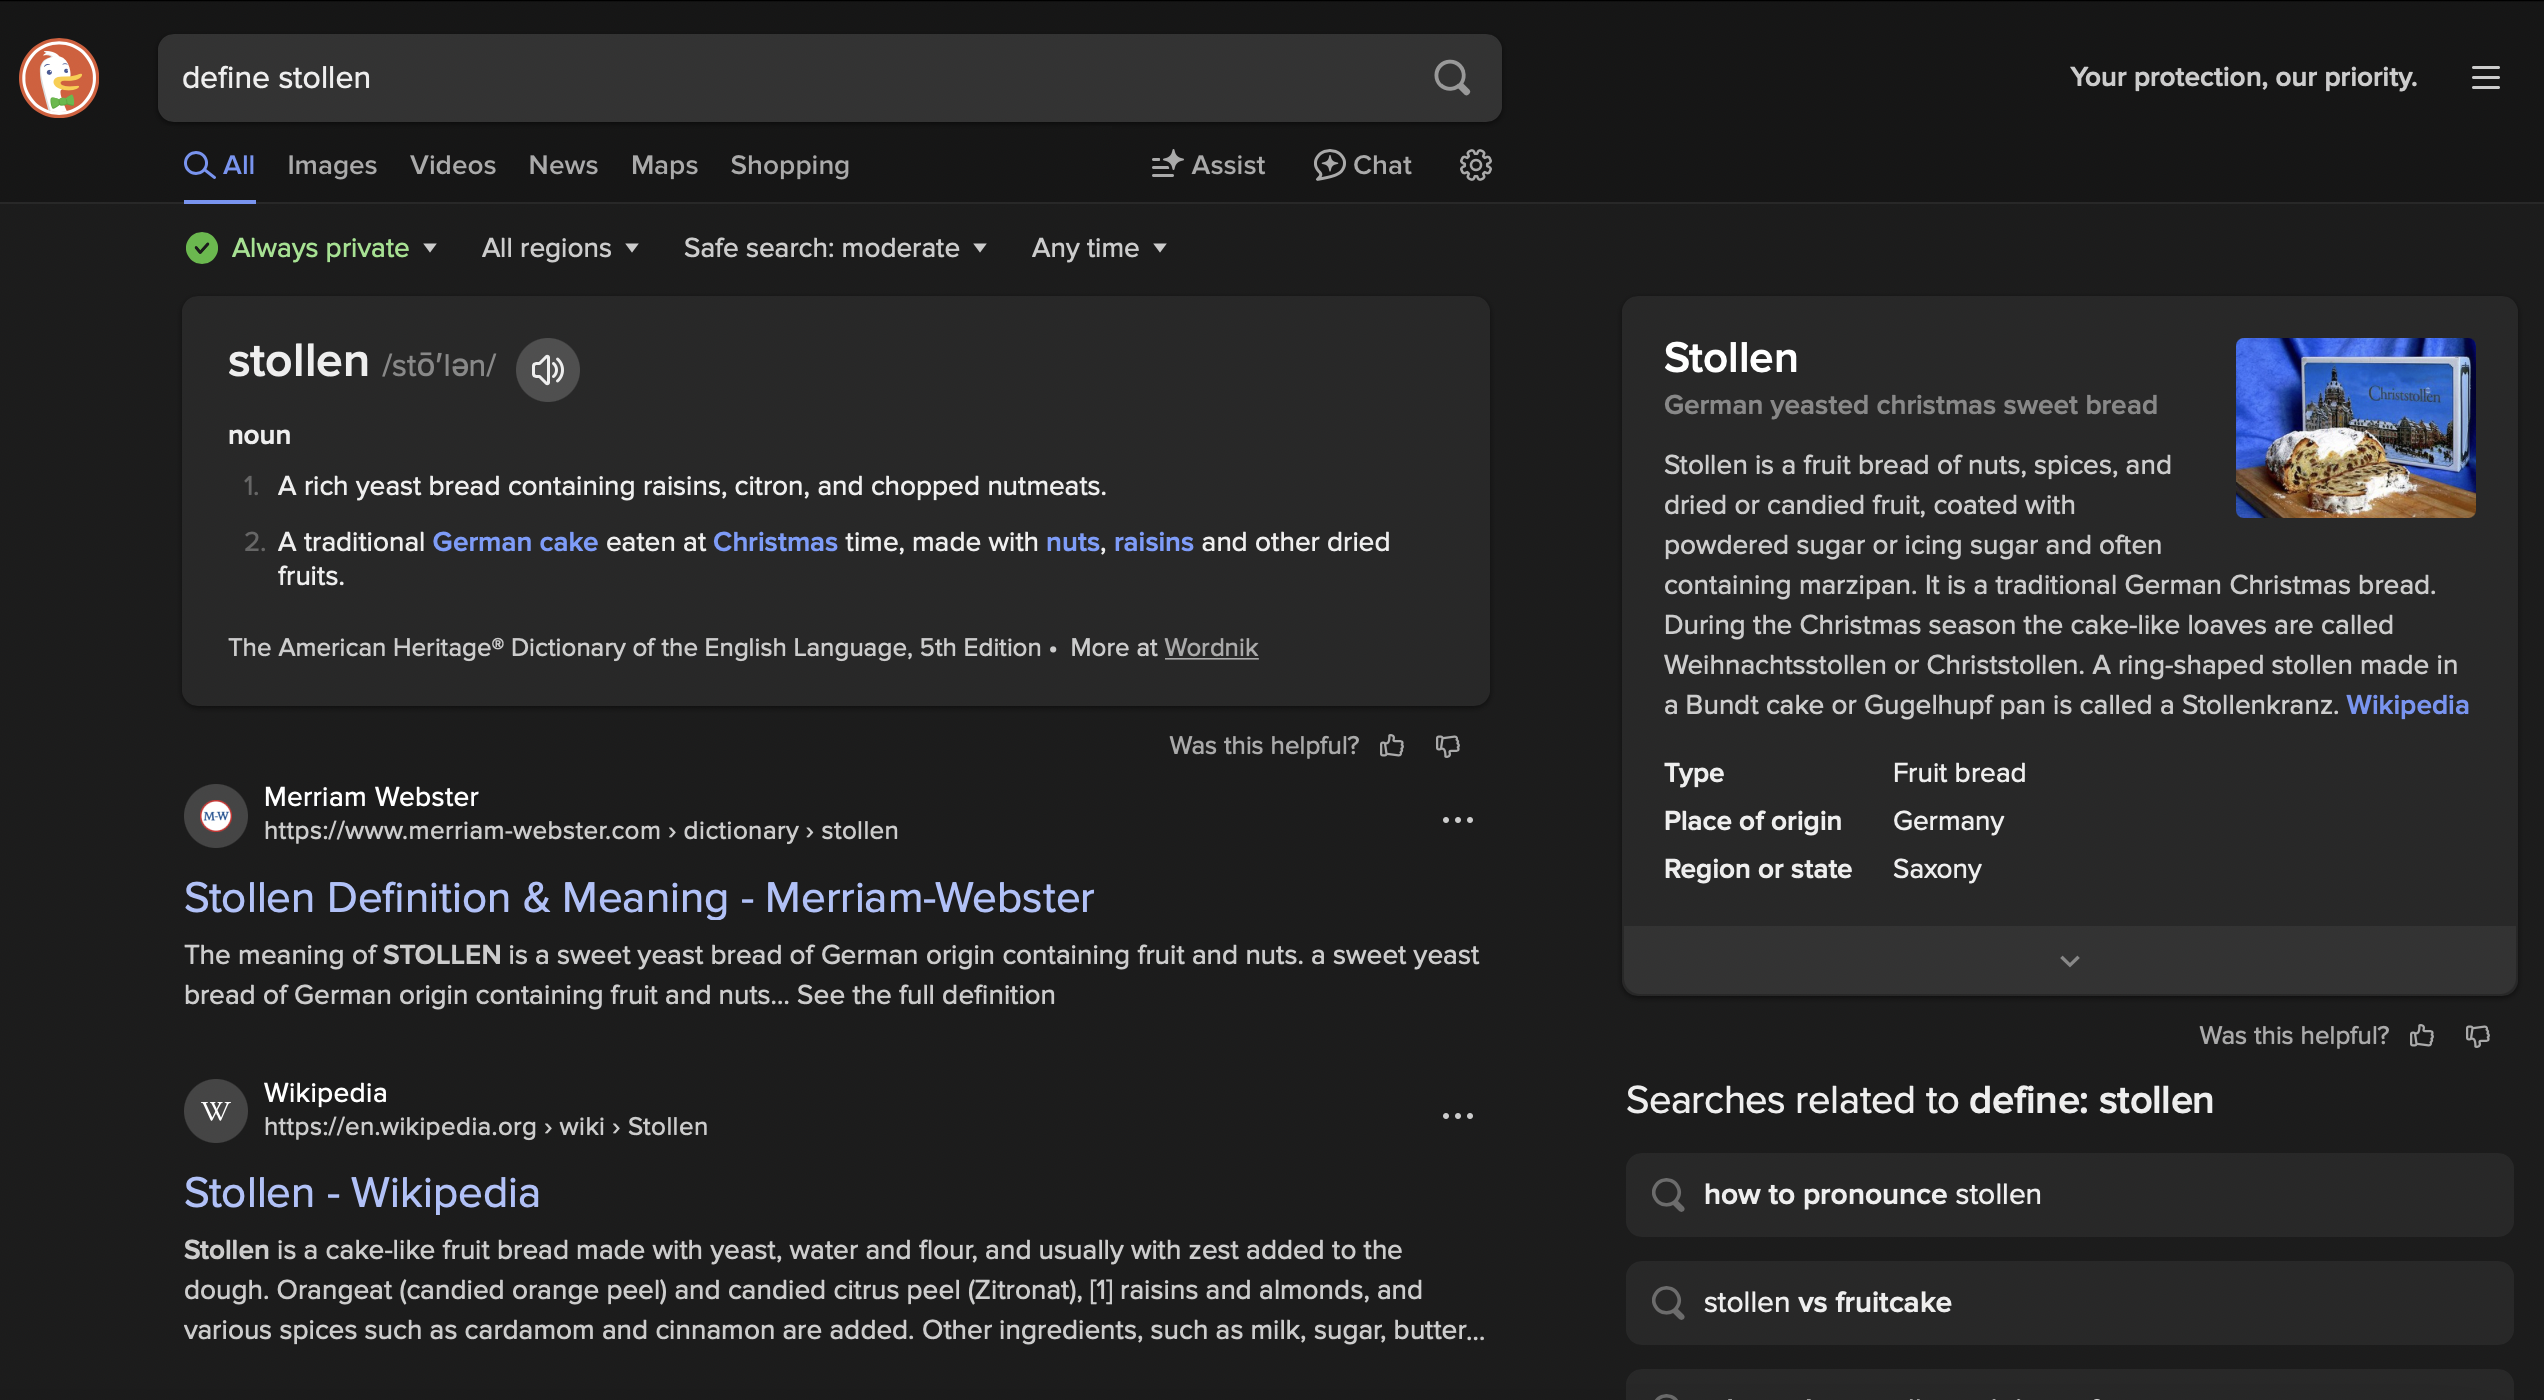Switch to the Images tab
Screen dimensions: 2544x1400
(x=332, y=165)
